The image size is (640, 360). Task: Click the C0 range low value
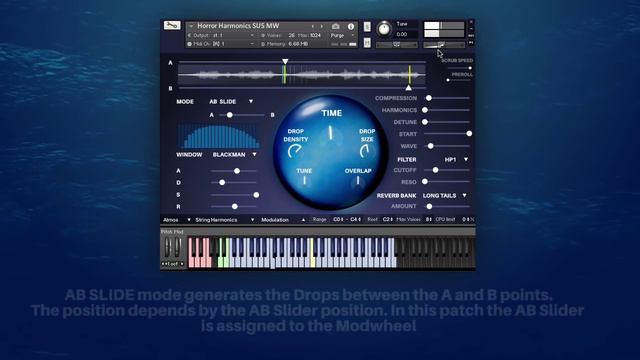338,220
